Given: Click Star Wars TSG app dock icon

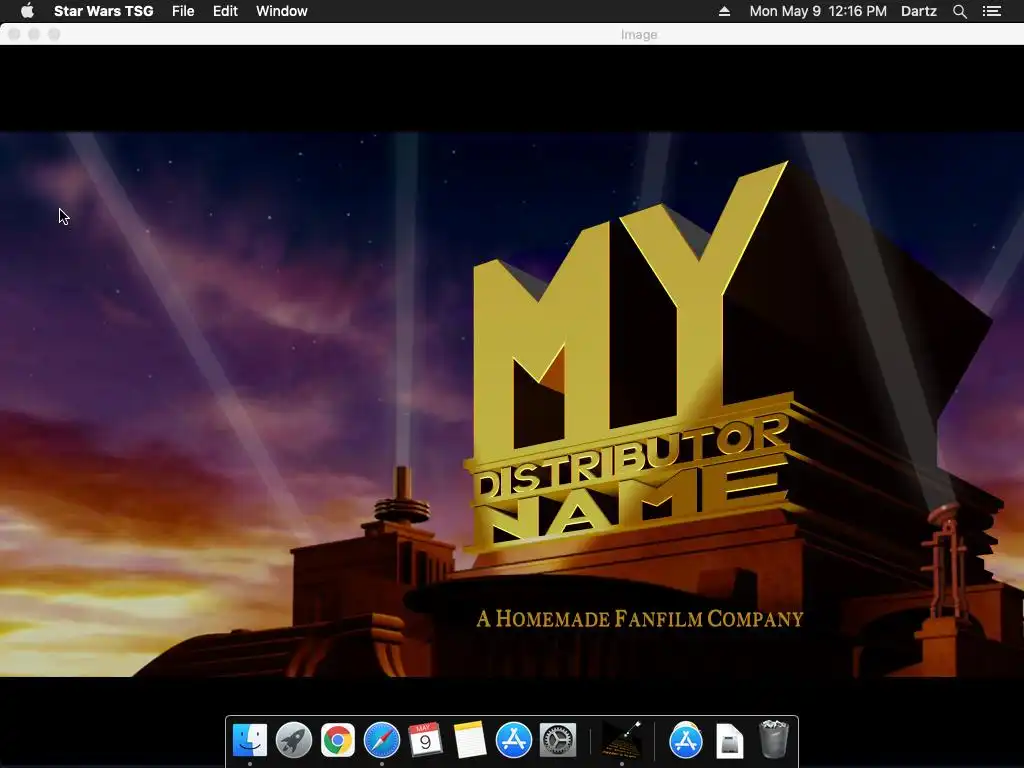Looking at the screenshot, I should point(622,741).
